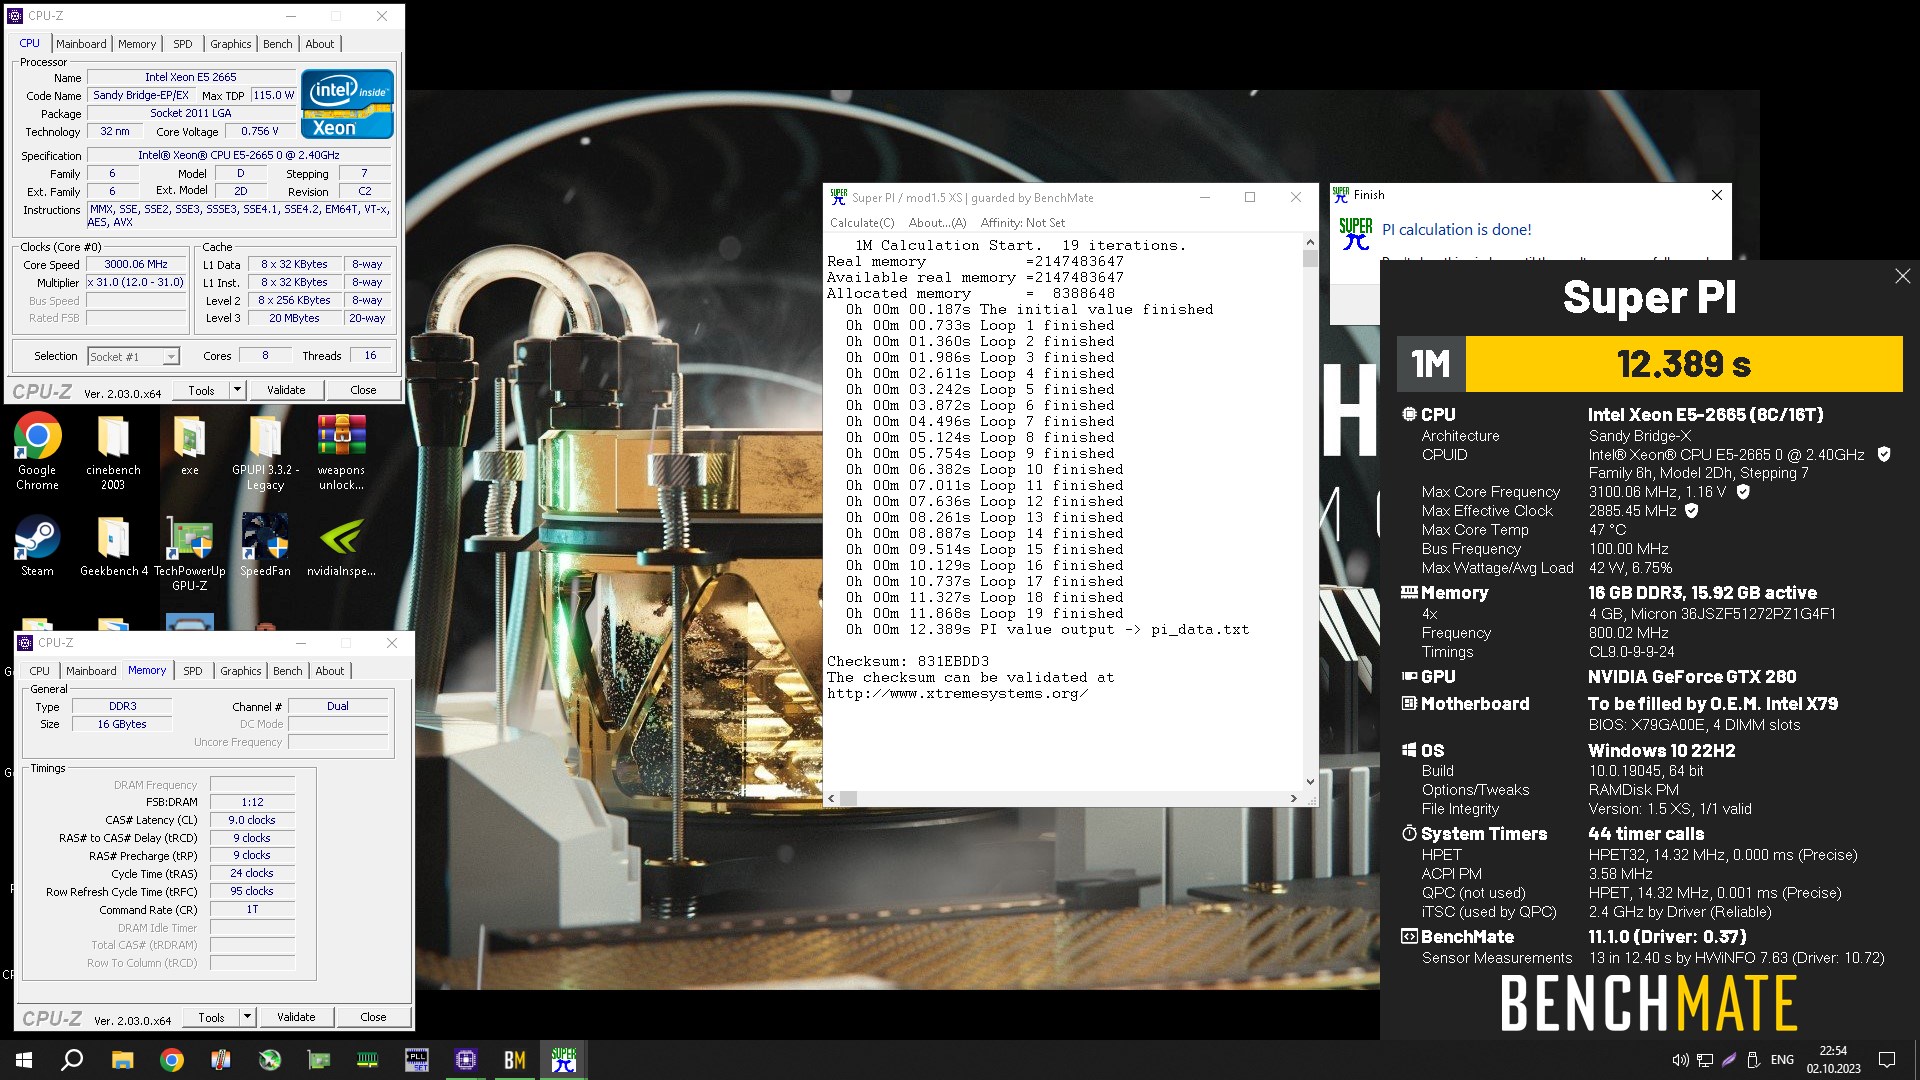Open About tab in bottom CPU-Z window
This screenshot has height=1080, width=1920.
tap(330, 671)
